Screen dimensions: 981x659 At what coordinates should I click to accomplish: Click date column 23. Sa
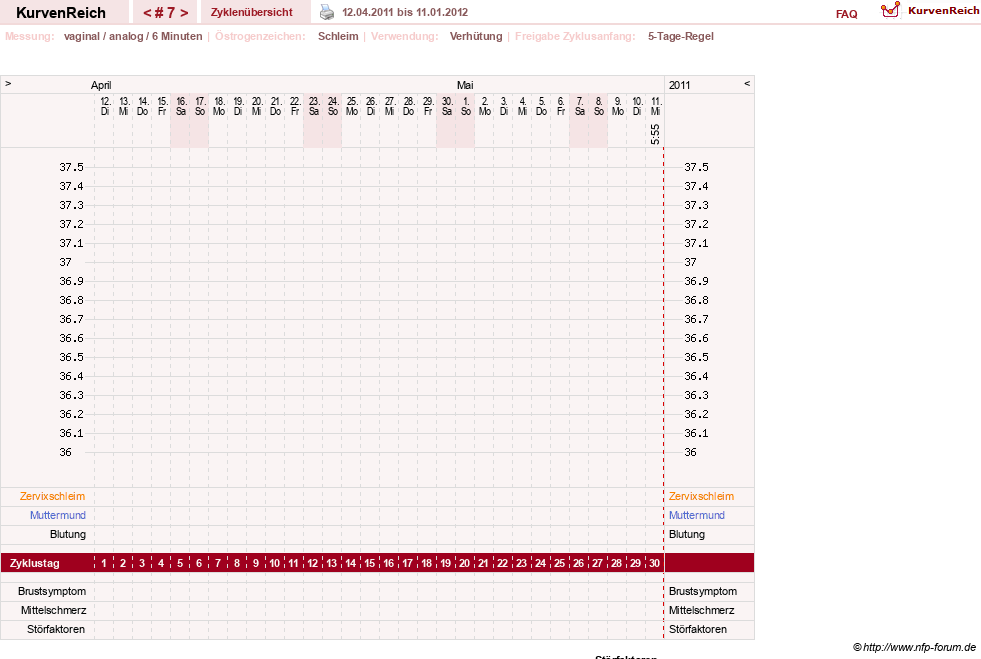(313, 106)
